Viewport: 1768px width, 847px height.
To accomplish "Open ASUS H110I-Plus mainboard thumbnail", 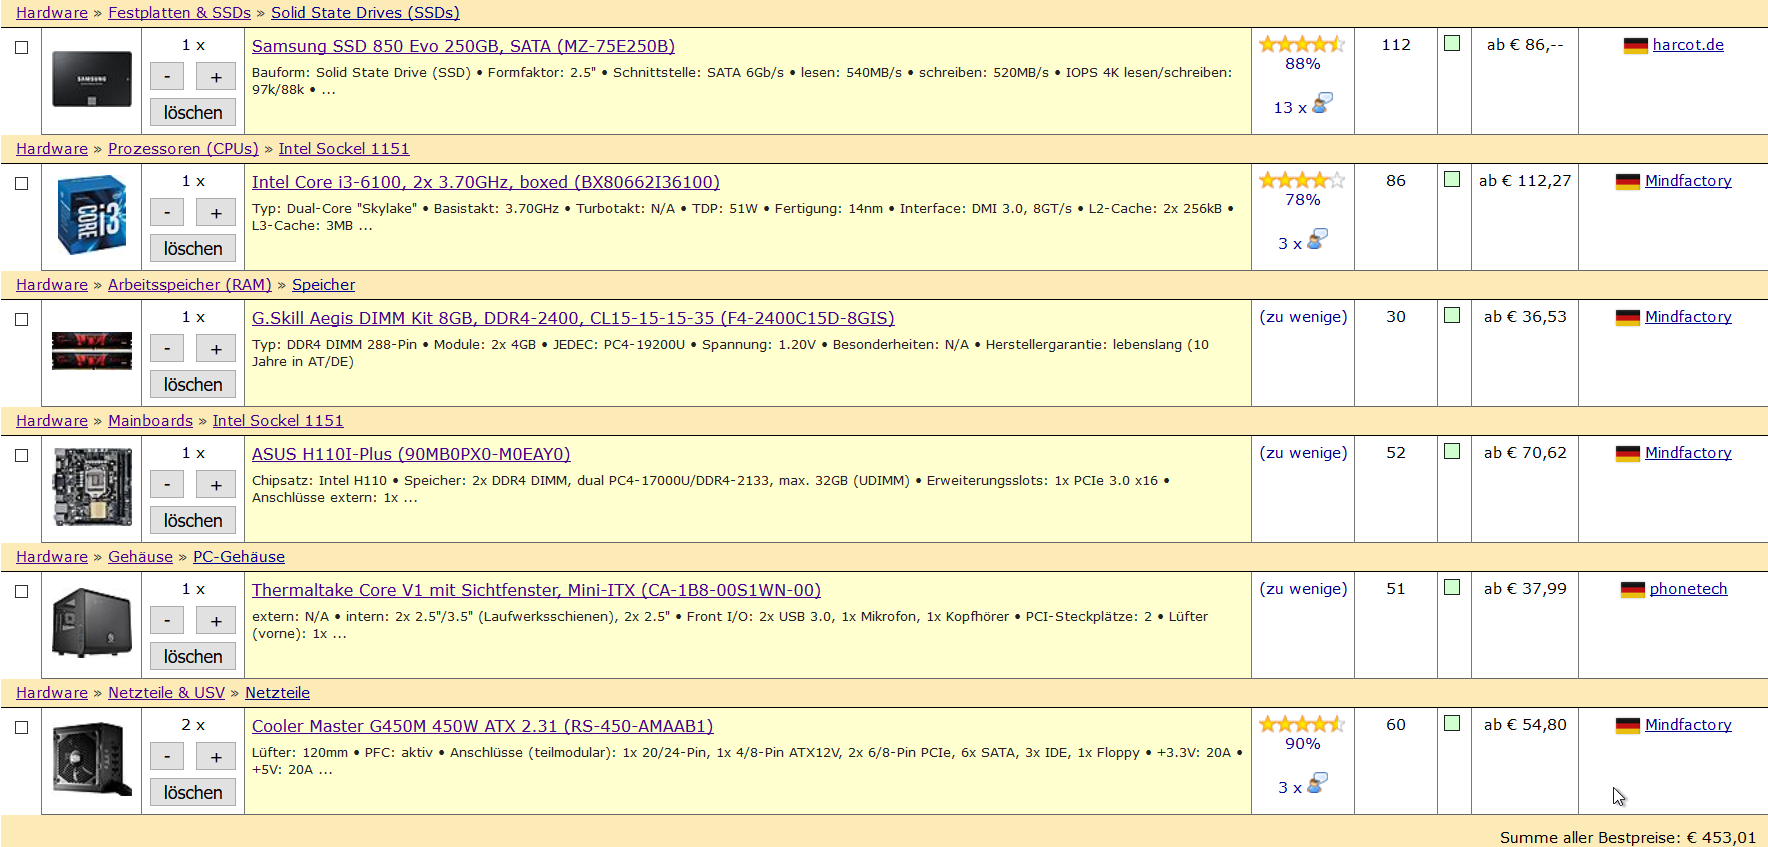I will [92, 487].
